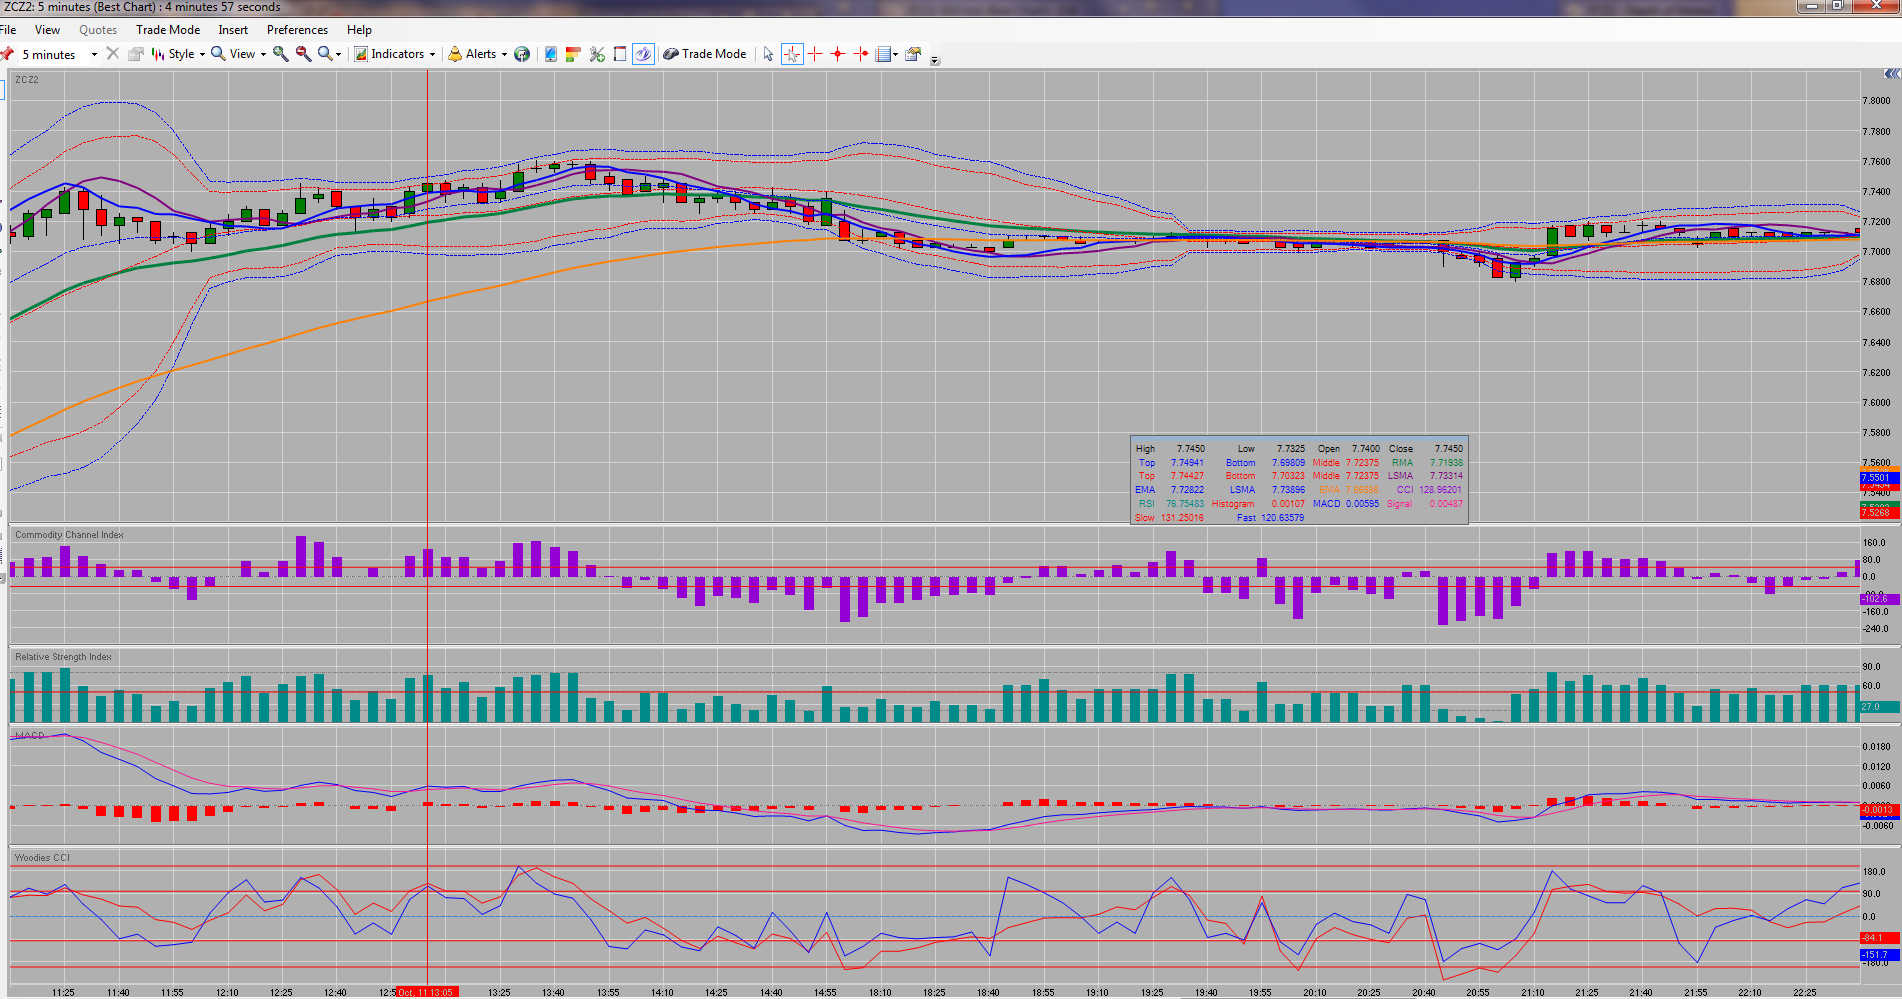Click the Woodies CCI pane label
The height and width of the screenshot is (999, 1902).
(42, 858)
